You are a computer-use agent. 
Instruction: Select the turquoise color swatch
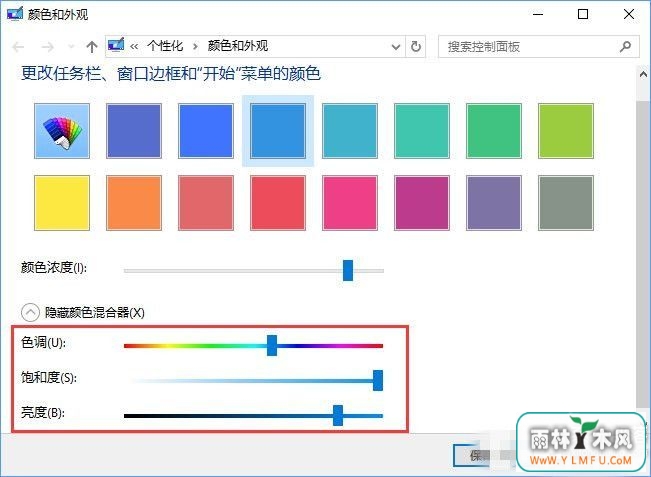click(x=422, y=131)
